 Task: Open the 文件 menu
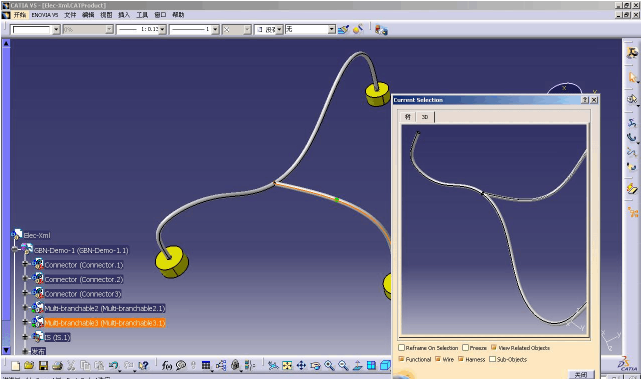click(70, 15)
